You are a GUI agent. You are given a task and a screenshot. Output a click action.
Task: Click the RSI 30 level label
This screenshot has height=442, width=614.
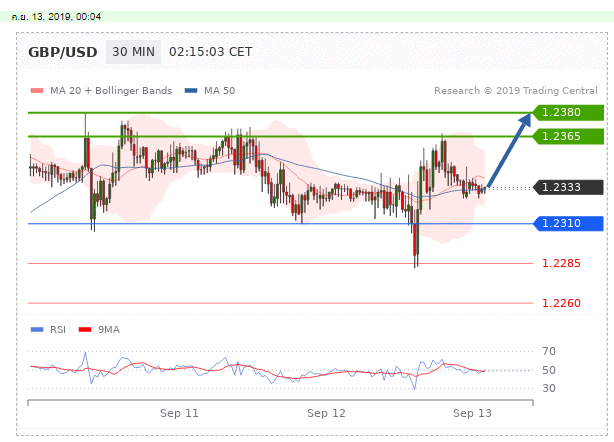pos(549,388)
